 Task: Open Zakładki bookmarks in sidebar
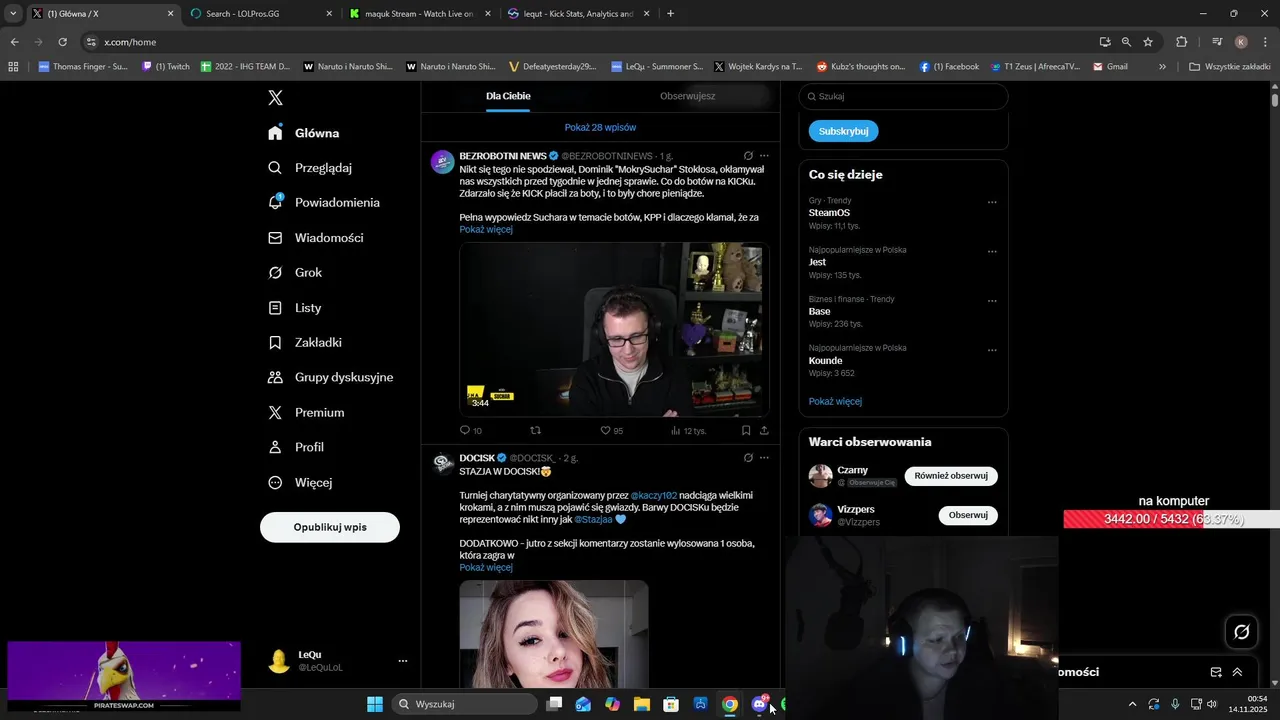(305, 343)
